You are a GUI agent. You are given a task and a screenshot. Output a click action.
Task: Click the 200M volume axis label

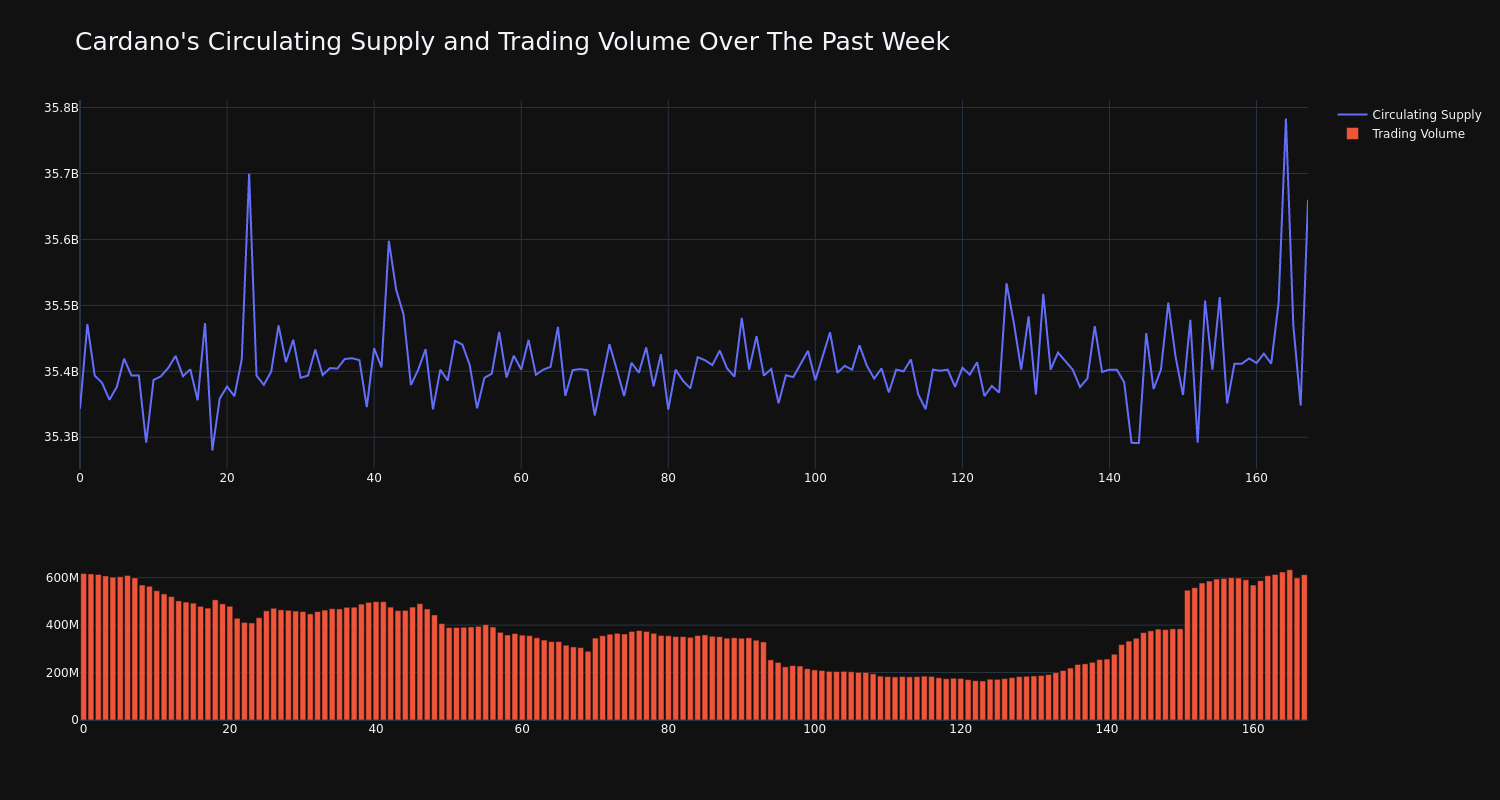(x=62, y=673)
